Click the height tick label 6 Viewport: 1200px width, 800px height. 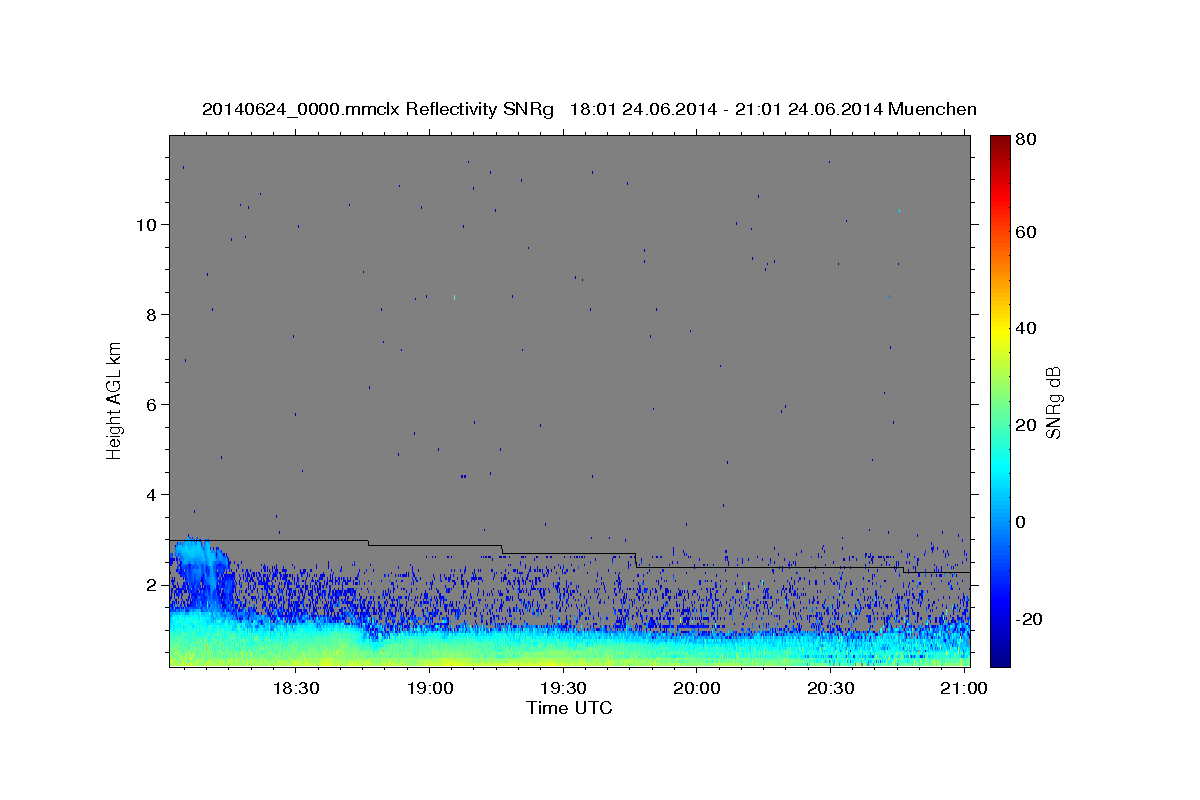151,404
